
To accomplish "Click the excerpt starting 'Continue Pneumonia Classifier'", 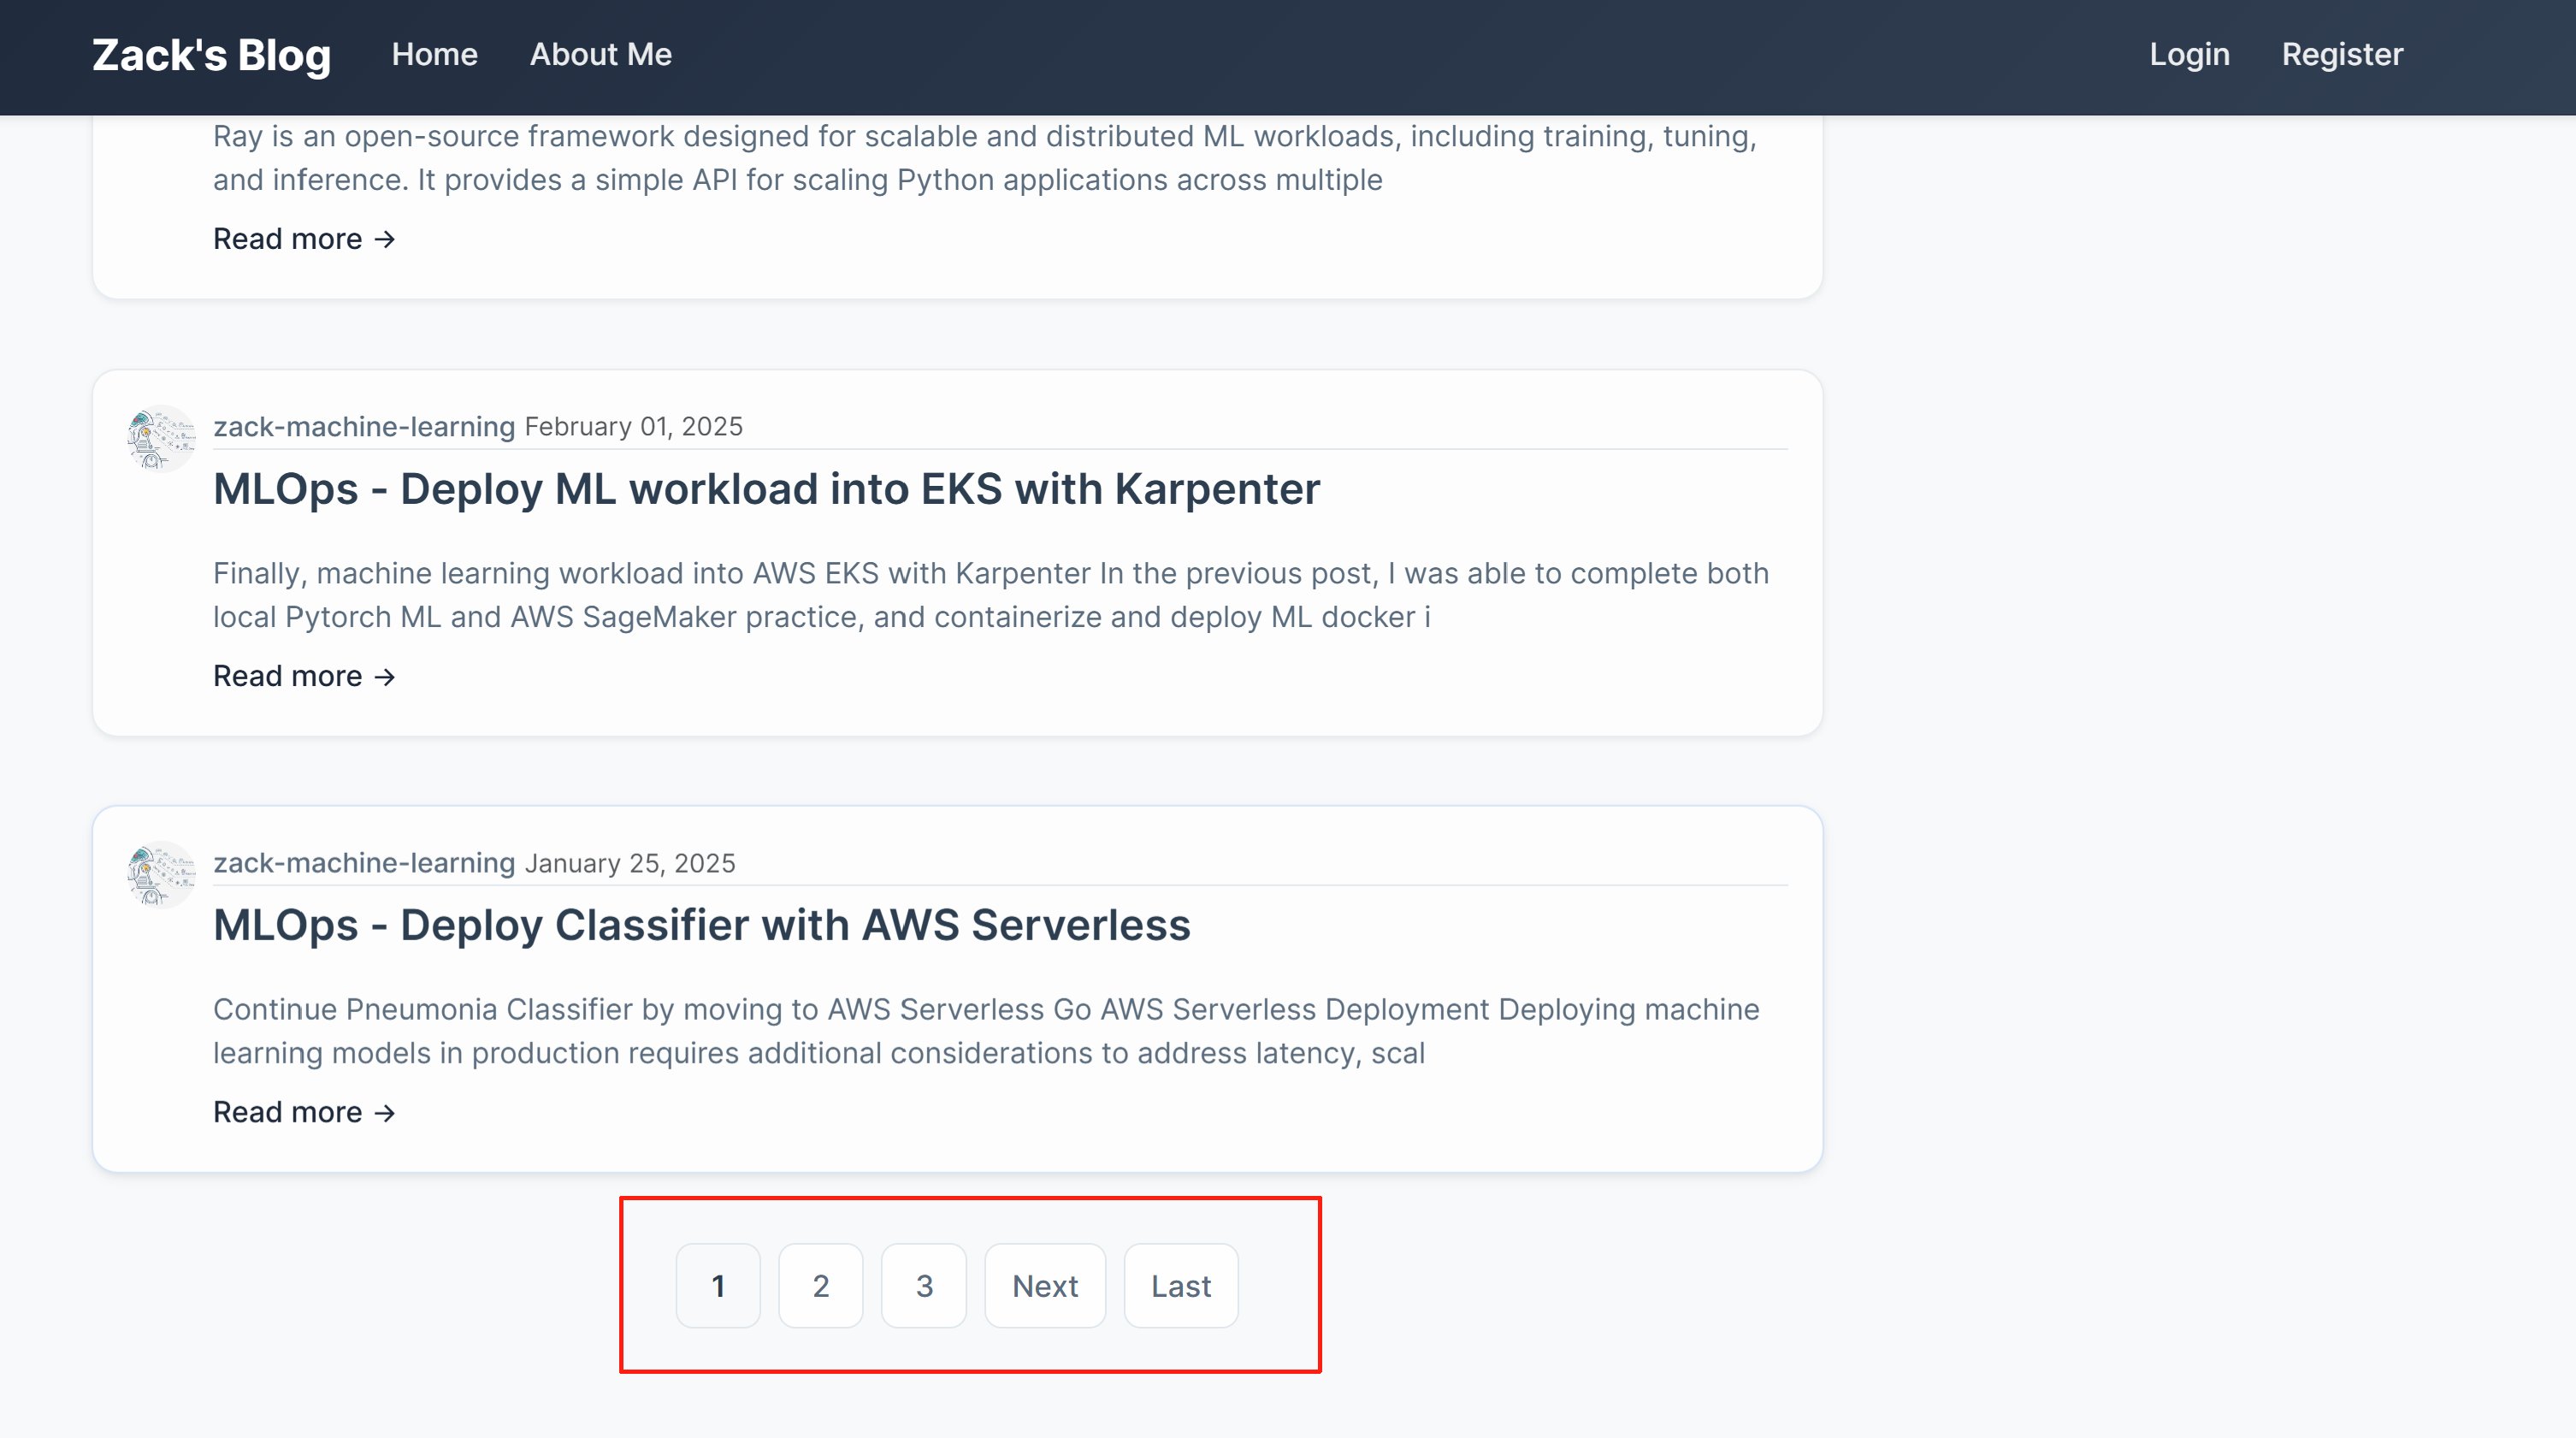I will pos(986,1031).
